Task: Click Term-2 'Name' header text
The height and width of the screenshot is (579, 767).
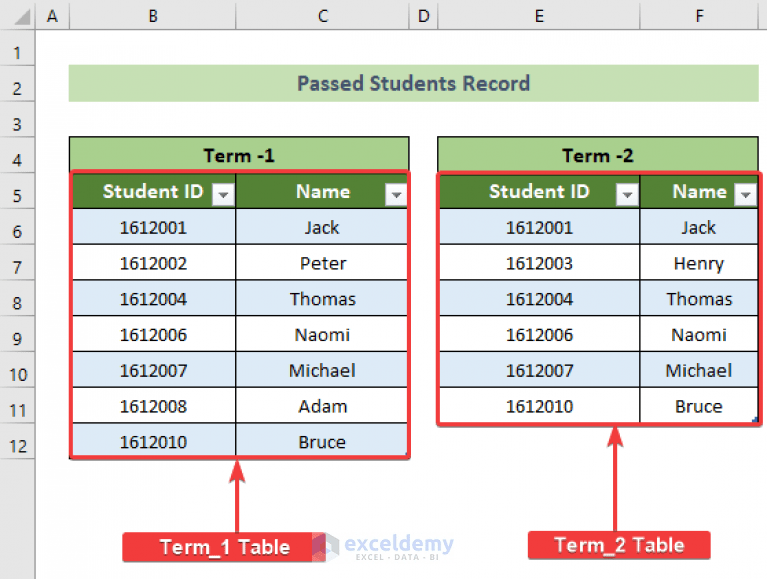Action: pyautogui.click(x=699, y=191)
